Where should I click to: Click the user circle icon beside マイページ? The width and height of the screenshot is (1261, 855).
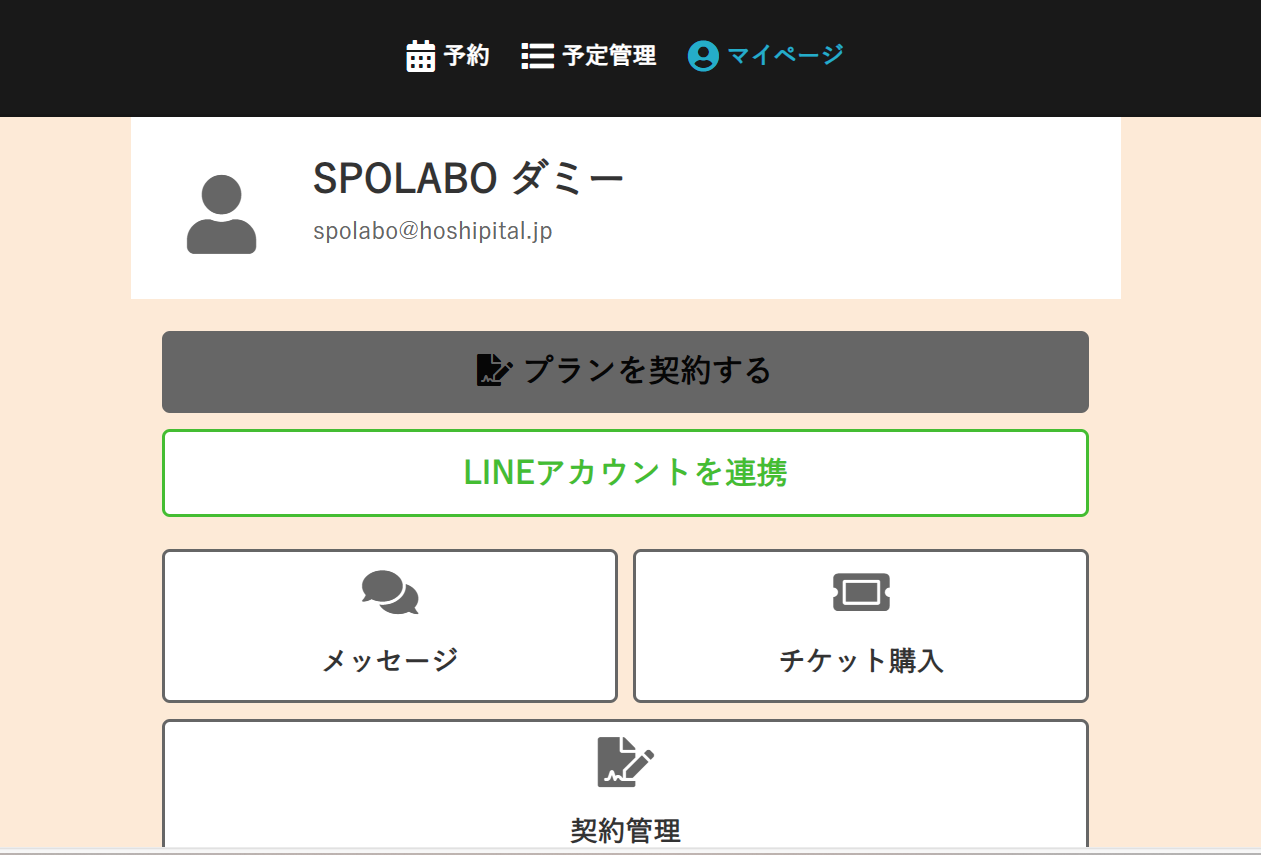(x=703, y=56)
